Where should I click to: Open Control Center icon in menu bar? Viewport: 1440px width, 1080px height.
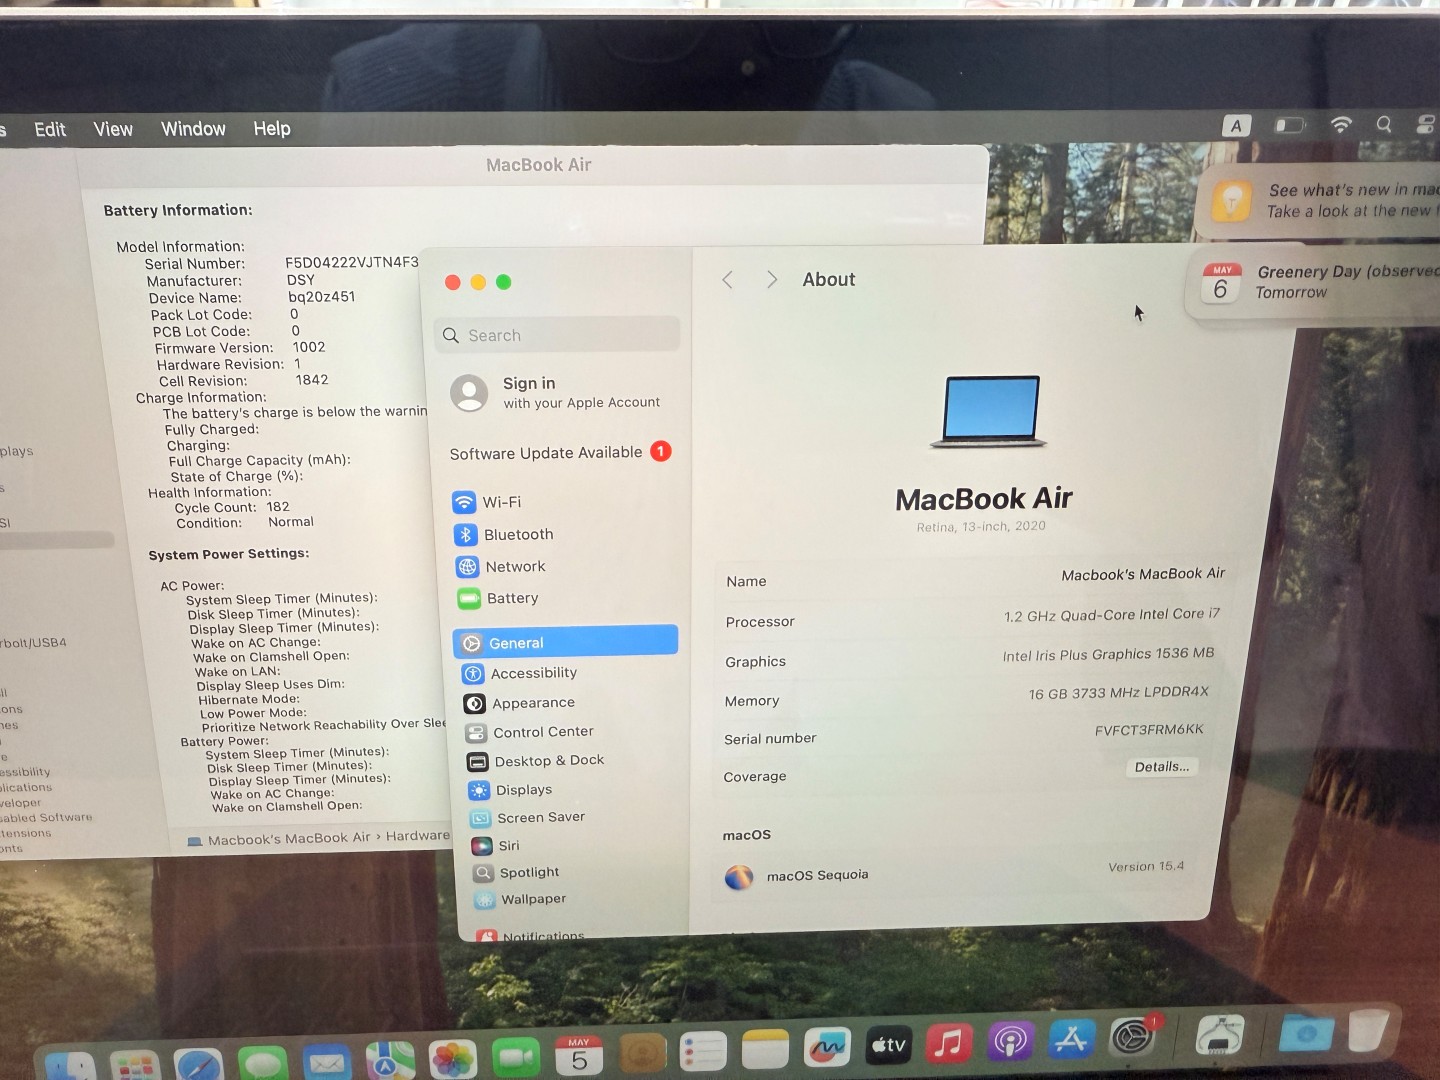point(1427,124)
